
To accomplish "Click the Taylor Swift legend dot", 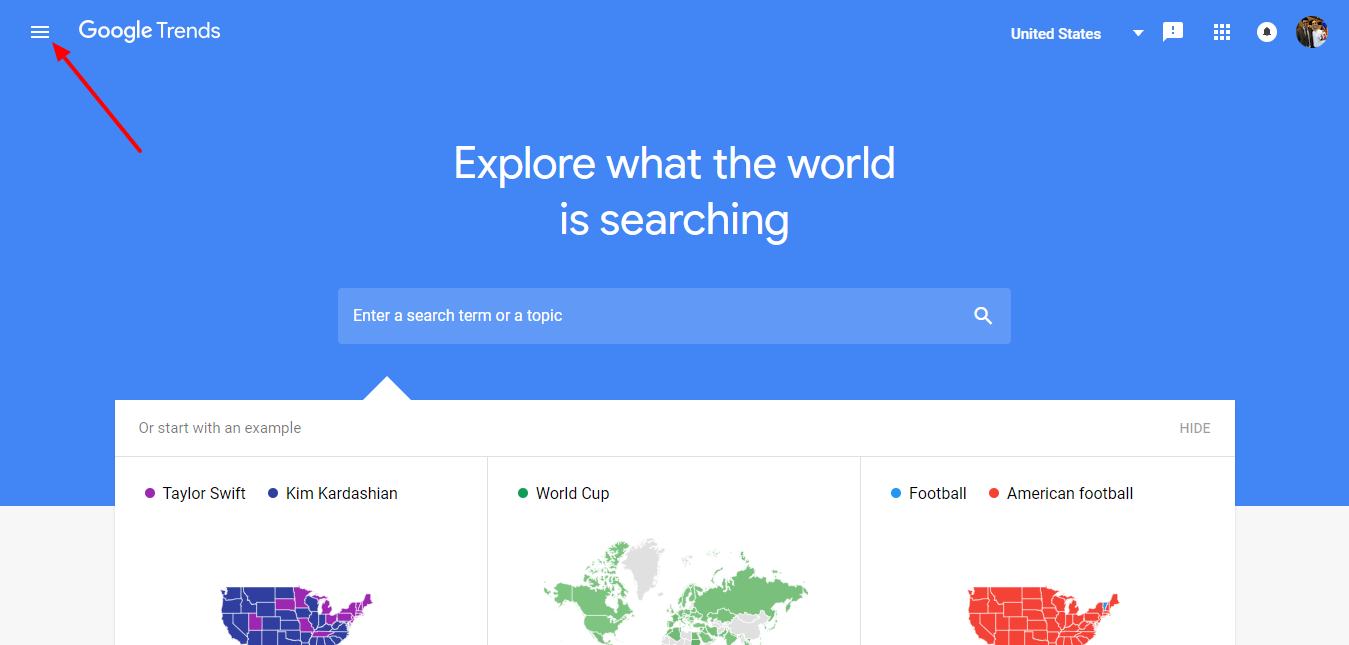I will pos(150,493).
